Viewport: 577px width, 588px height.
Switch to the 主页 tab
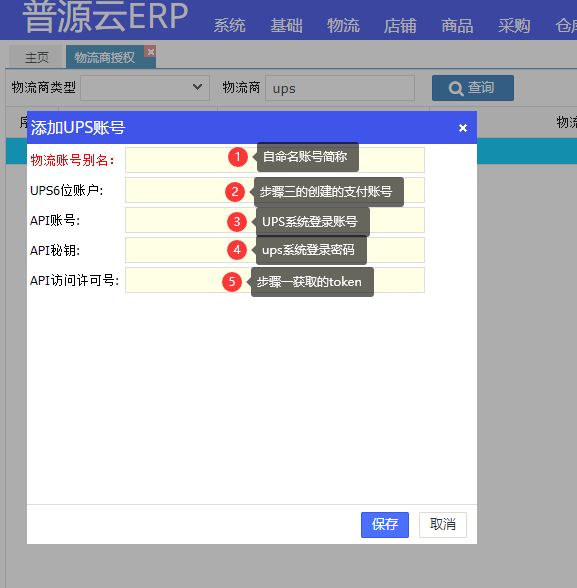36,57
